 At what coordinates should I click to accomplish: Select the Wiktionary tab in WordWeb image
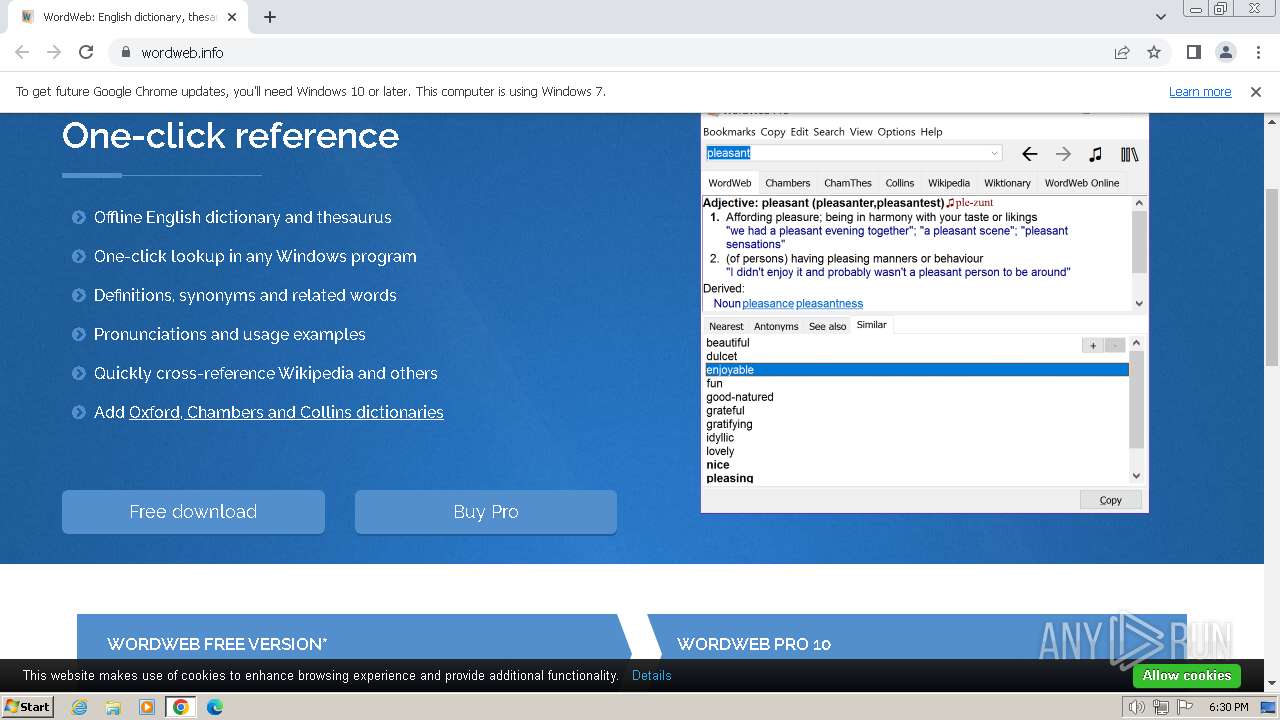click(x=1007, y=183)
